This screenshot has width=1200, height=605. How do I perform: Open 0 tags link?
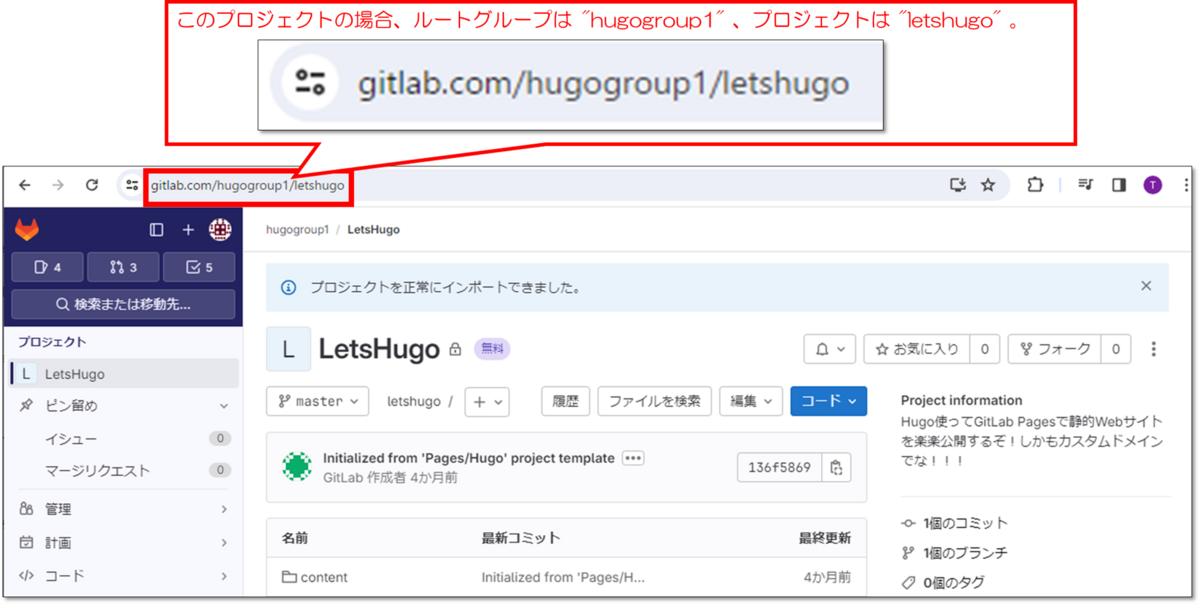pos(943,582)
